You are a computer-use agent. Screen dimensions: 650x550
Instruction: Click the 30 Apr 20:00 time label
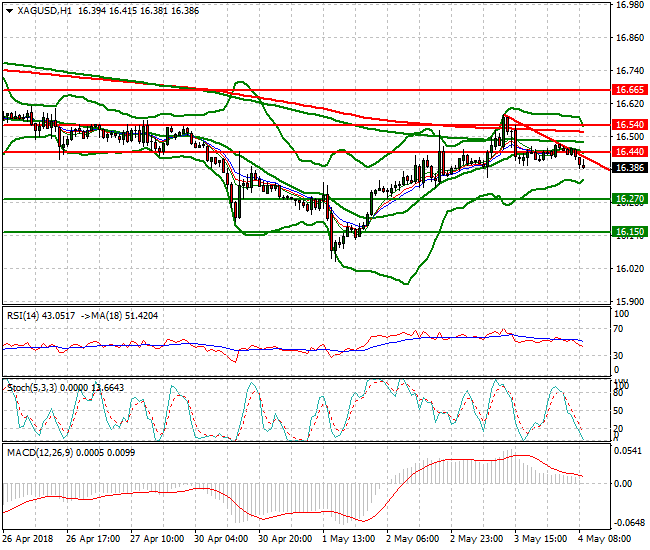tap(285, 539)
